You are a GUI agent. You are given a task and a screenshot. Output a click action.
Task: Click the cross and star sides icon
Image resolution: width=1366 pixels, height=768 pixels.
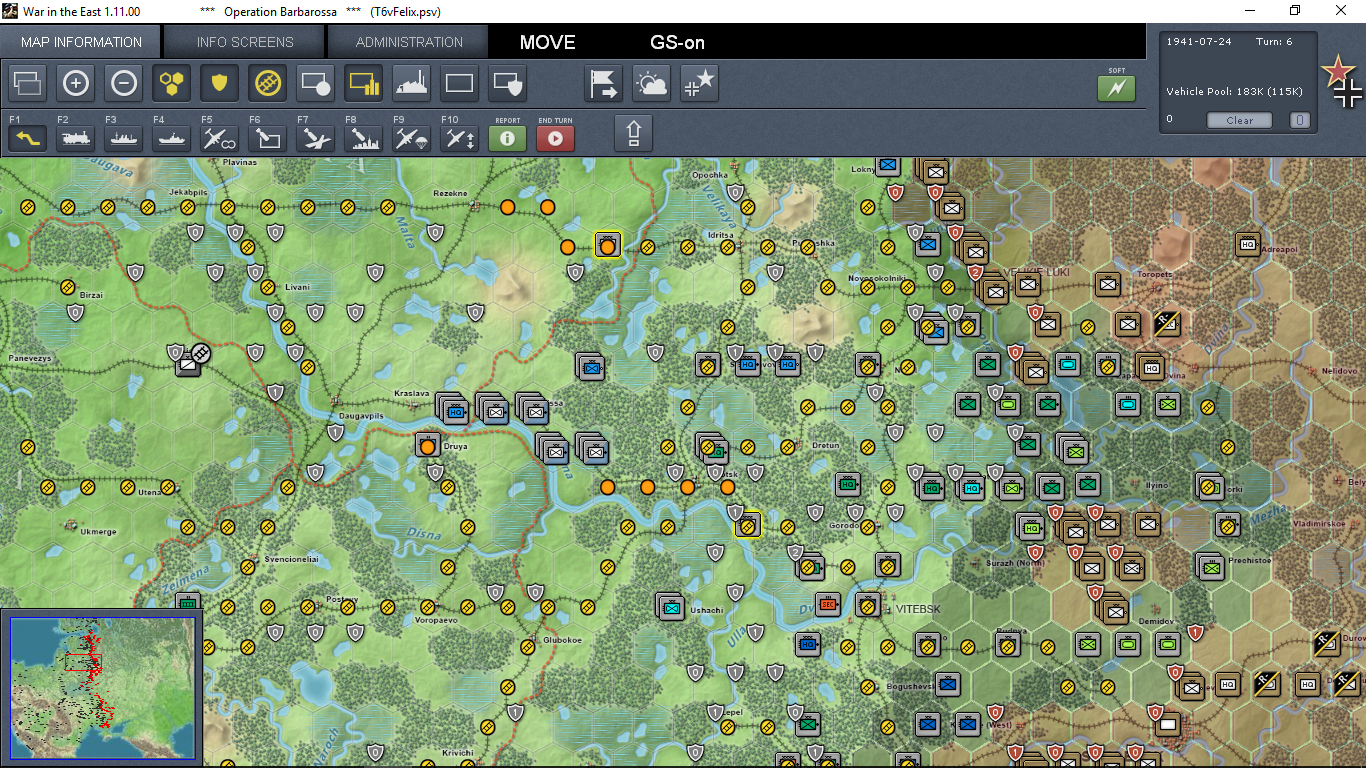point(700,84)
